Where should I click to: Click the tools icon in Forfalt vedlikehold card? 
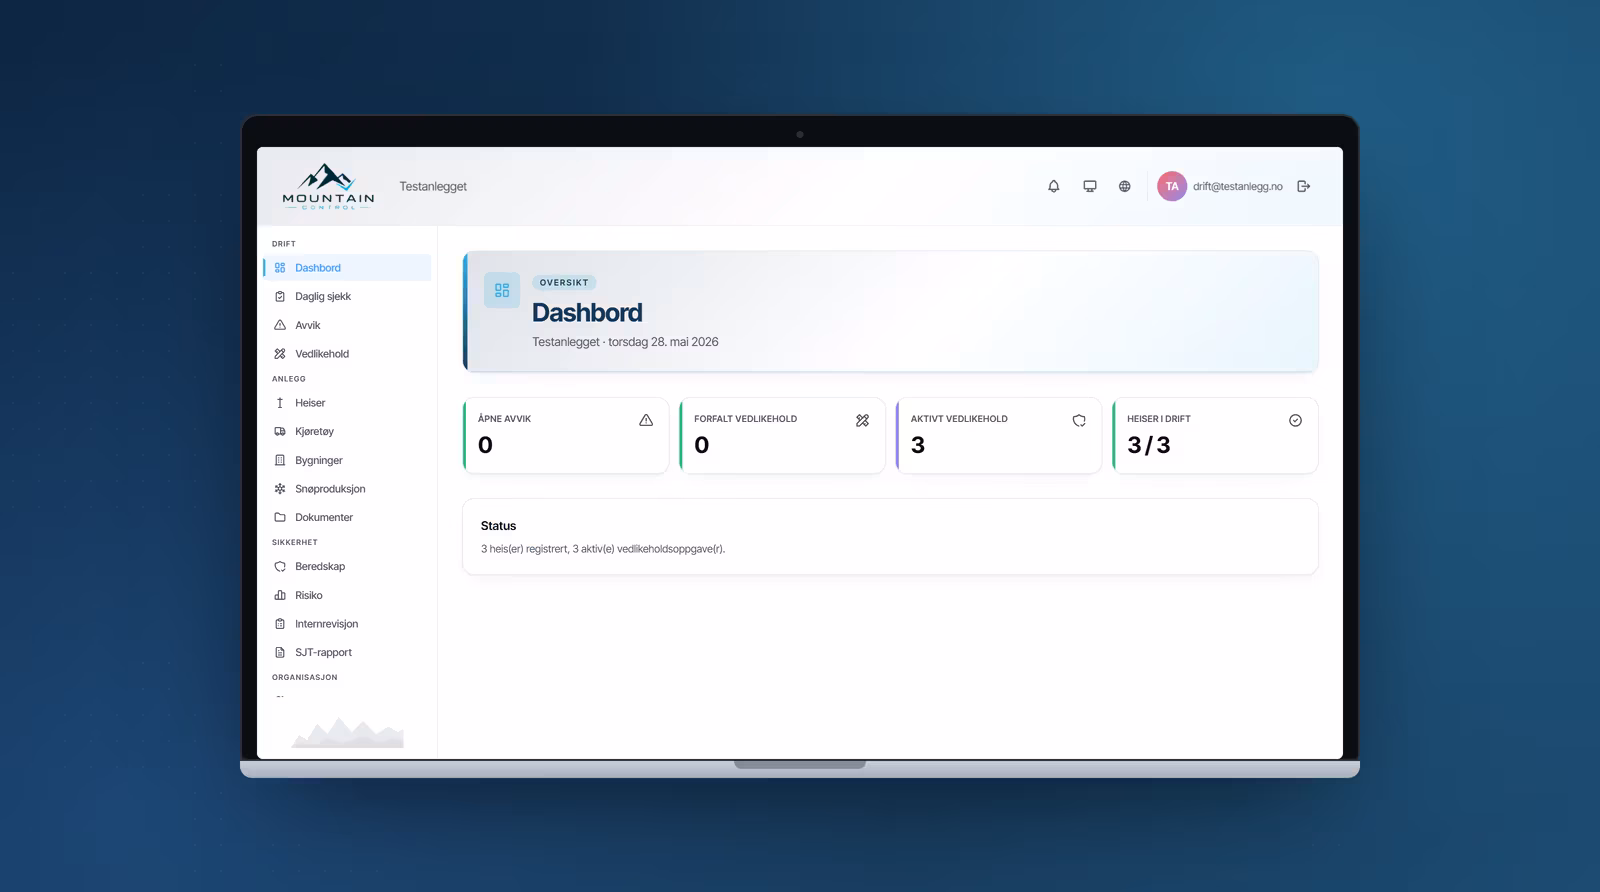pos(862,420)
